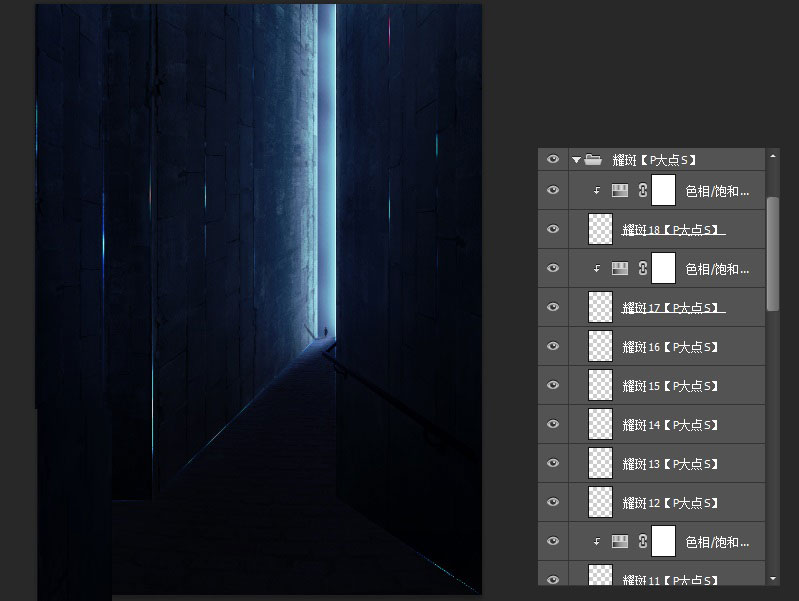799x601 pixels.
Task: Click layer name 耀斑16【P大点S】
Action: pos(670,347)
